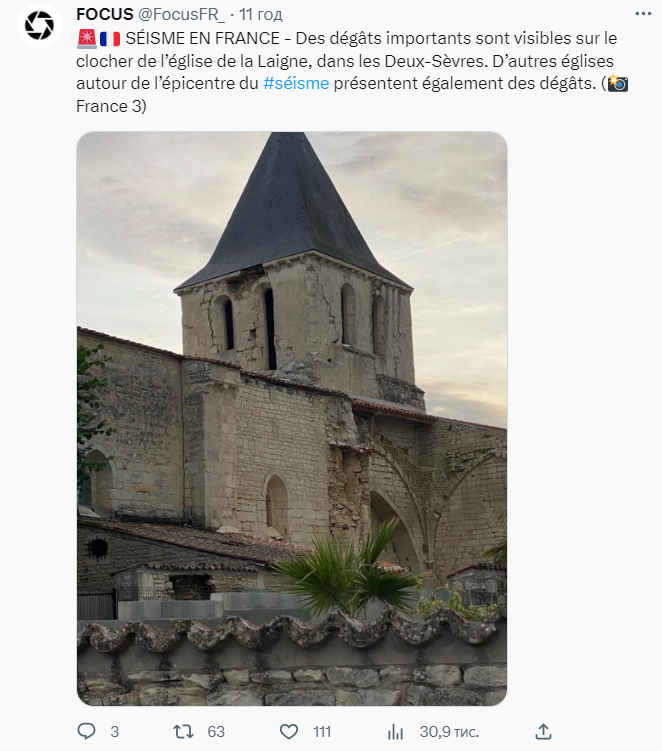Click the repost count 63

point(216,731)
